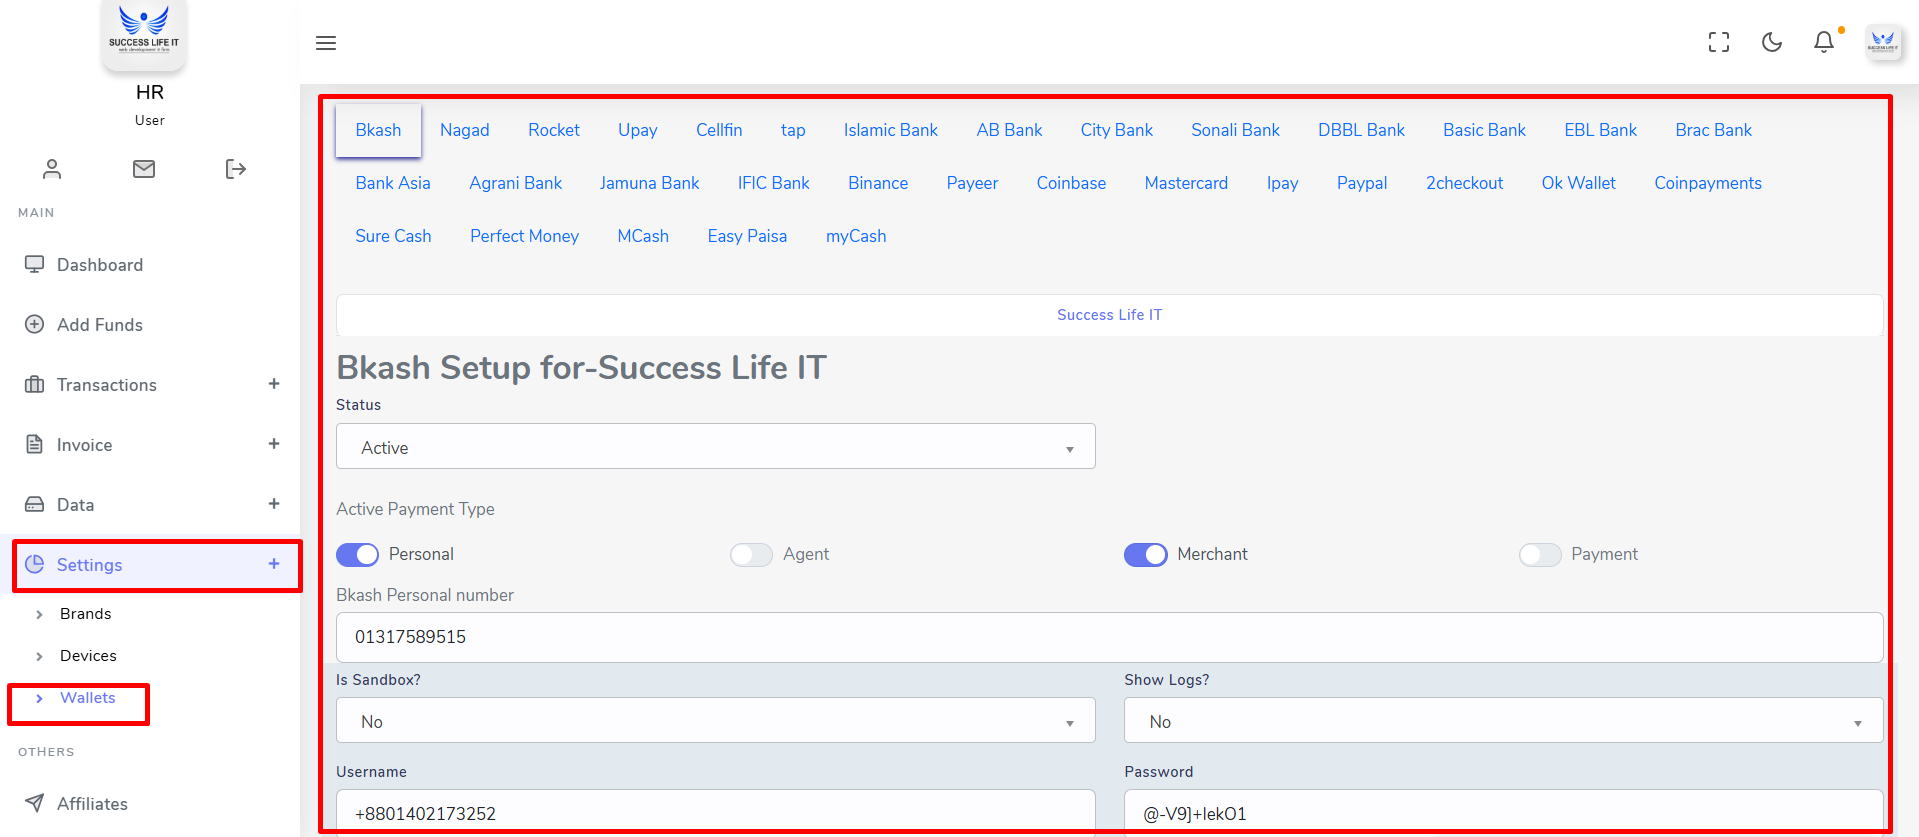Open the Mastercard tab

click(1186, 183)
